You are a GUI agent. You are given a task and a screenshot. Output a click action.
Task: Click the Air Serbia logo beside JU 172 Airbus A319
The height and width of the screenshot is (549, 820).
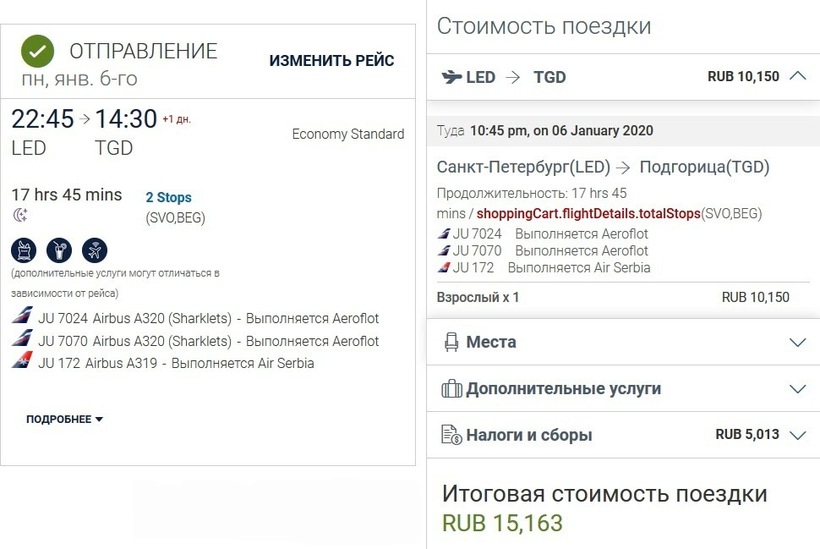coord(22,363)
